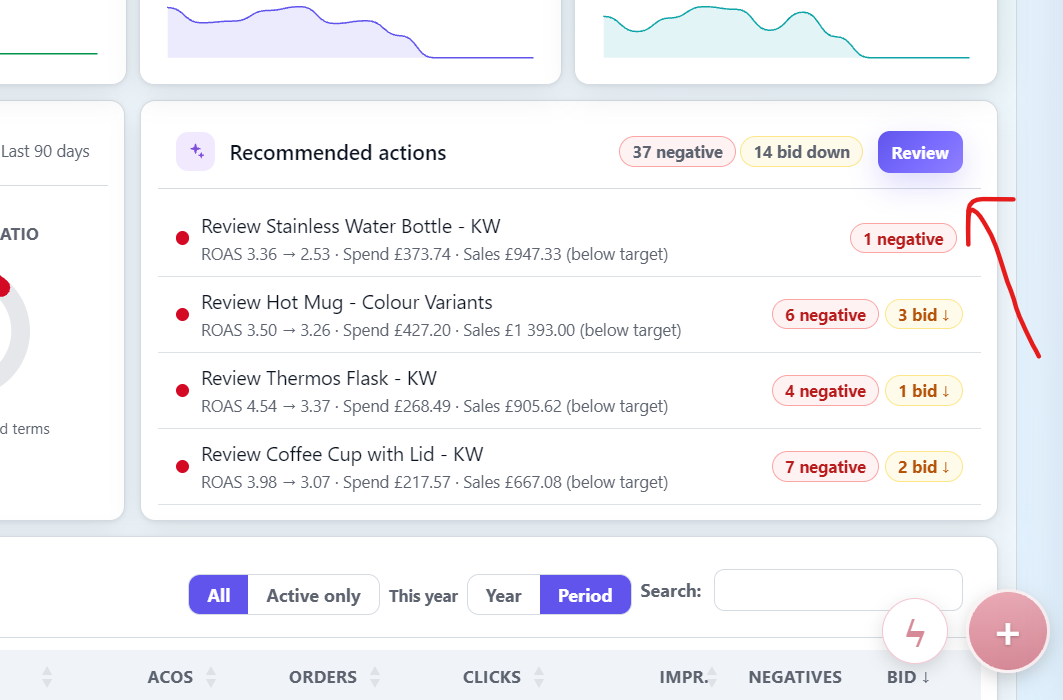The image size is (1063, 700).
Task: Click red dot for Stainless Water Bottle row
Action: coord(182,238)
